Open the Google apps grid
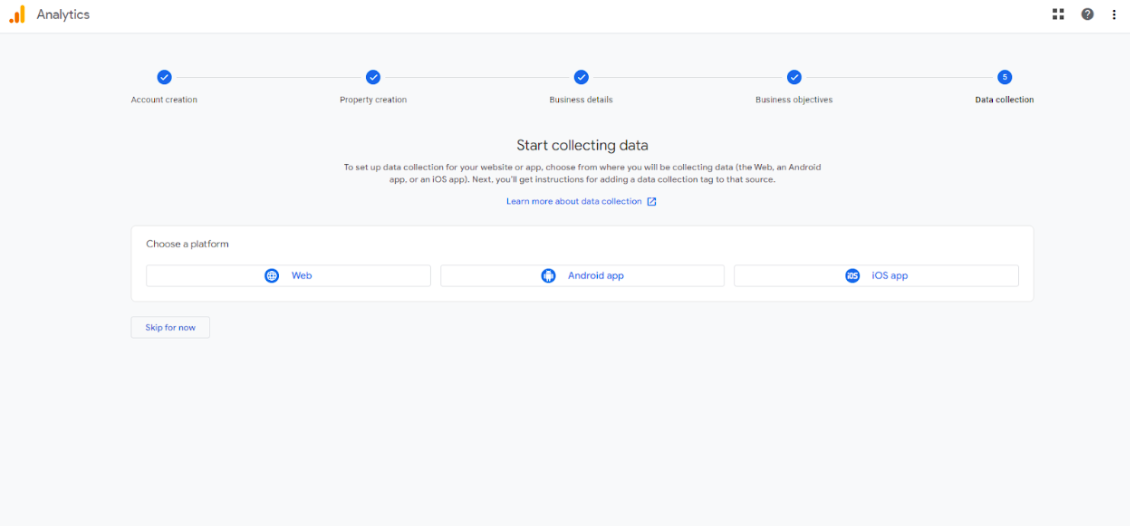This screenshot has height=526, width=1130. tap(1058, 14)
